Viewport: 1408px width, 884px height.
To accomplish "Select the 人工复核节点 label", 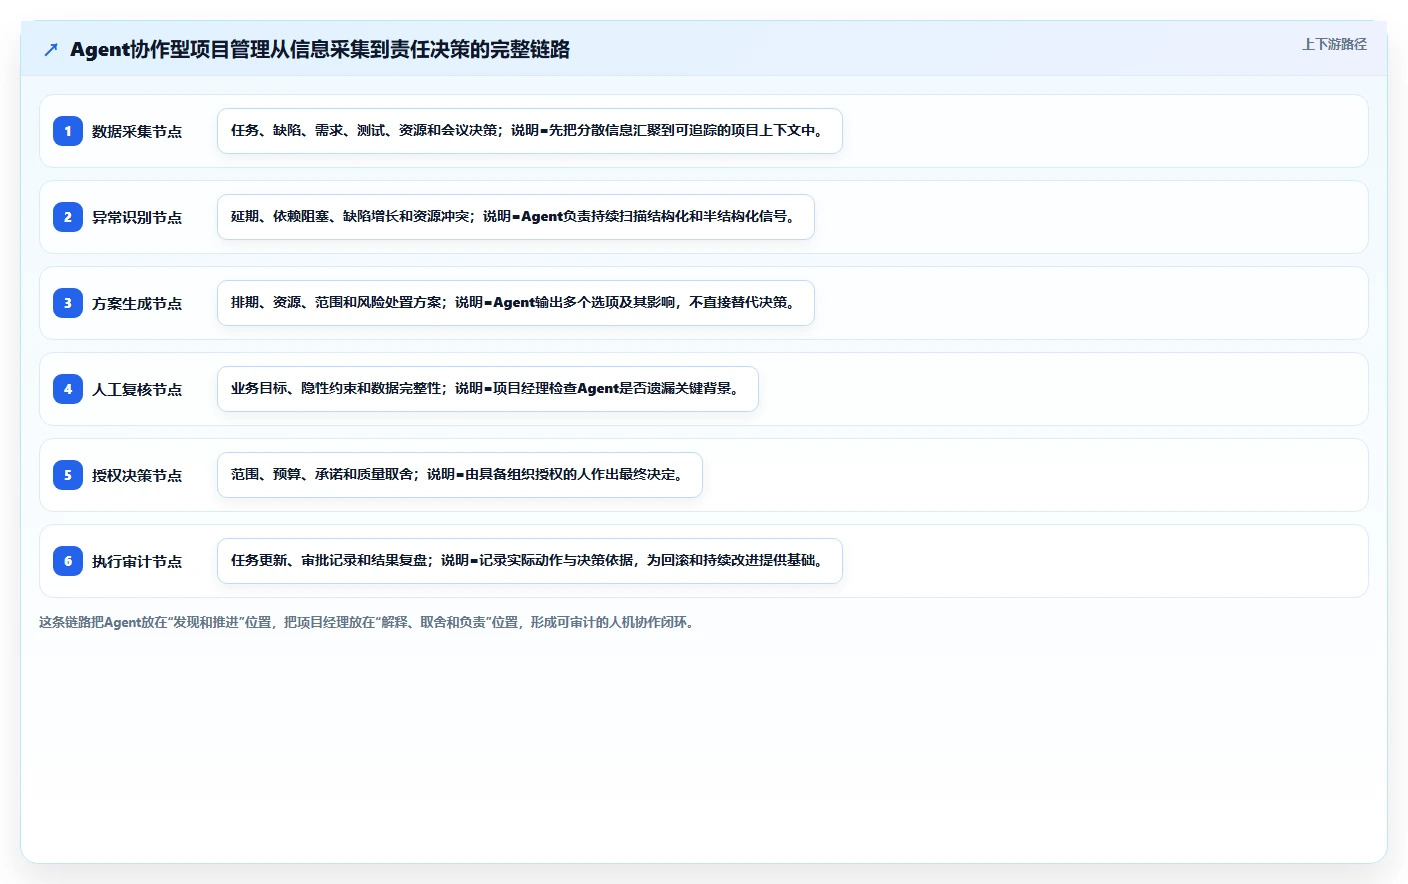I will [x=137, y=389].
